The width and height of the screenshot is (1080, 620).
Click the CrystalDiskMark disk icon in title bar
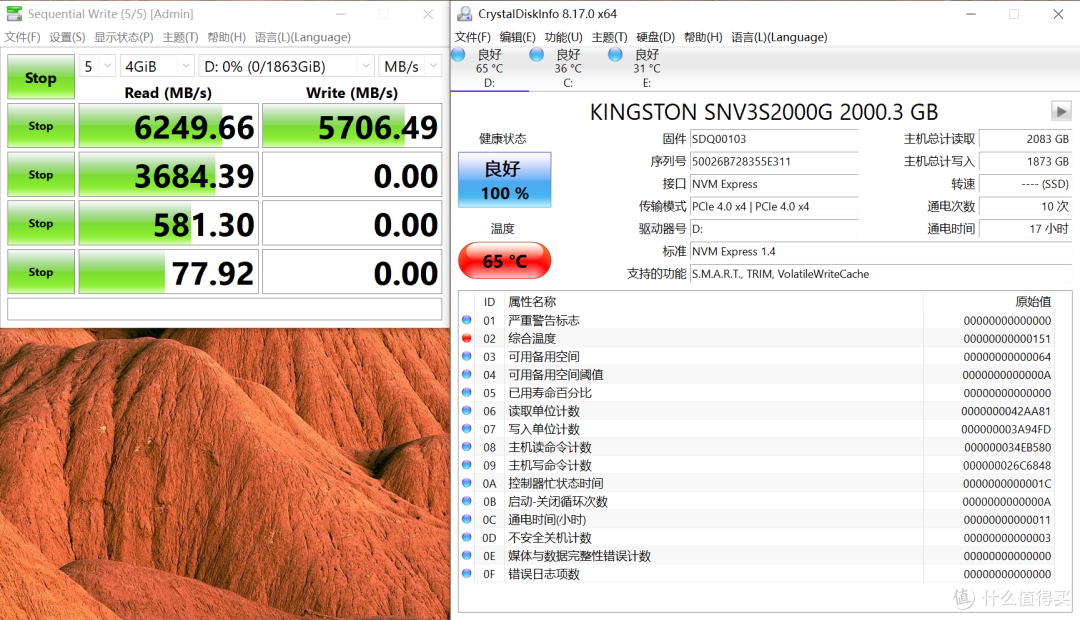(14, 13)
